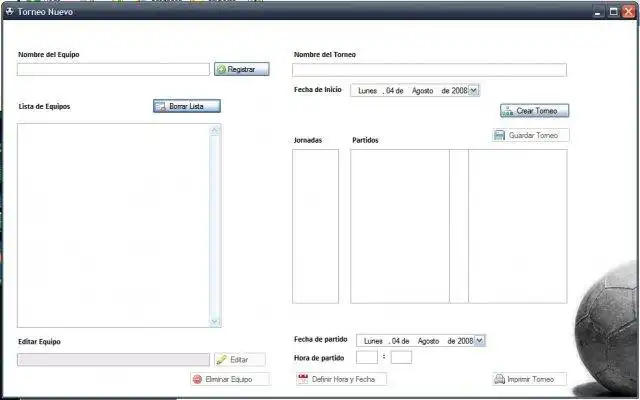
Task: Click the green Registrar icon
Action: (221, 69)
